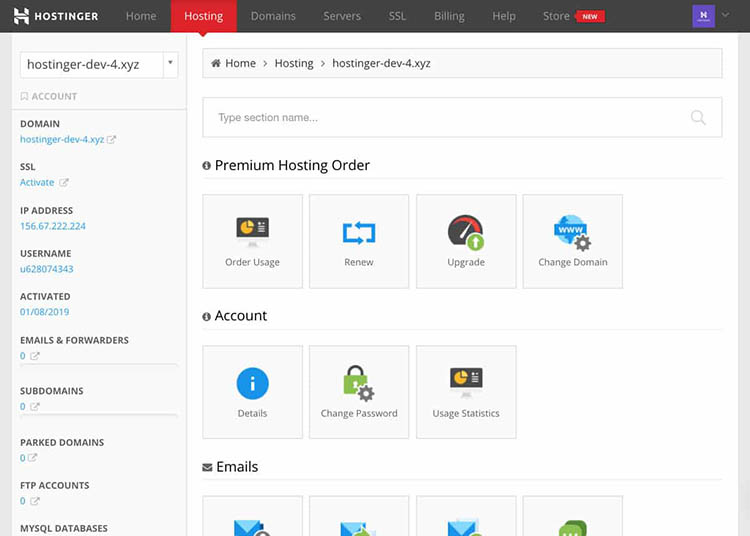Click Parked Domains external link icon

pos(32,458)
